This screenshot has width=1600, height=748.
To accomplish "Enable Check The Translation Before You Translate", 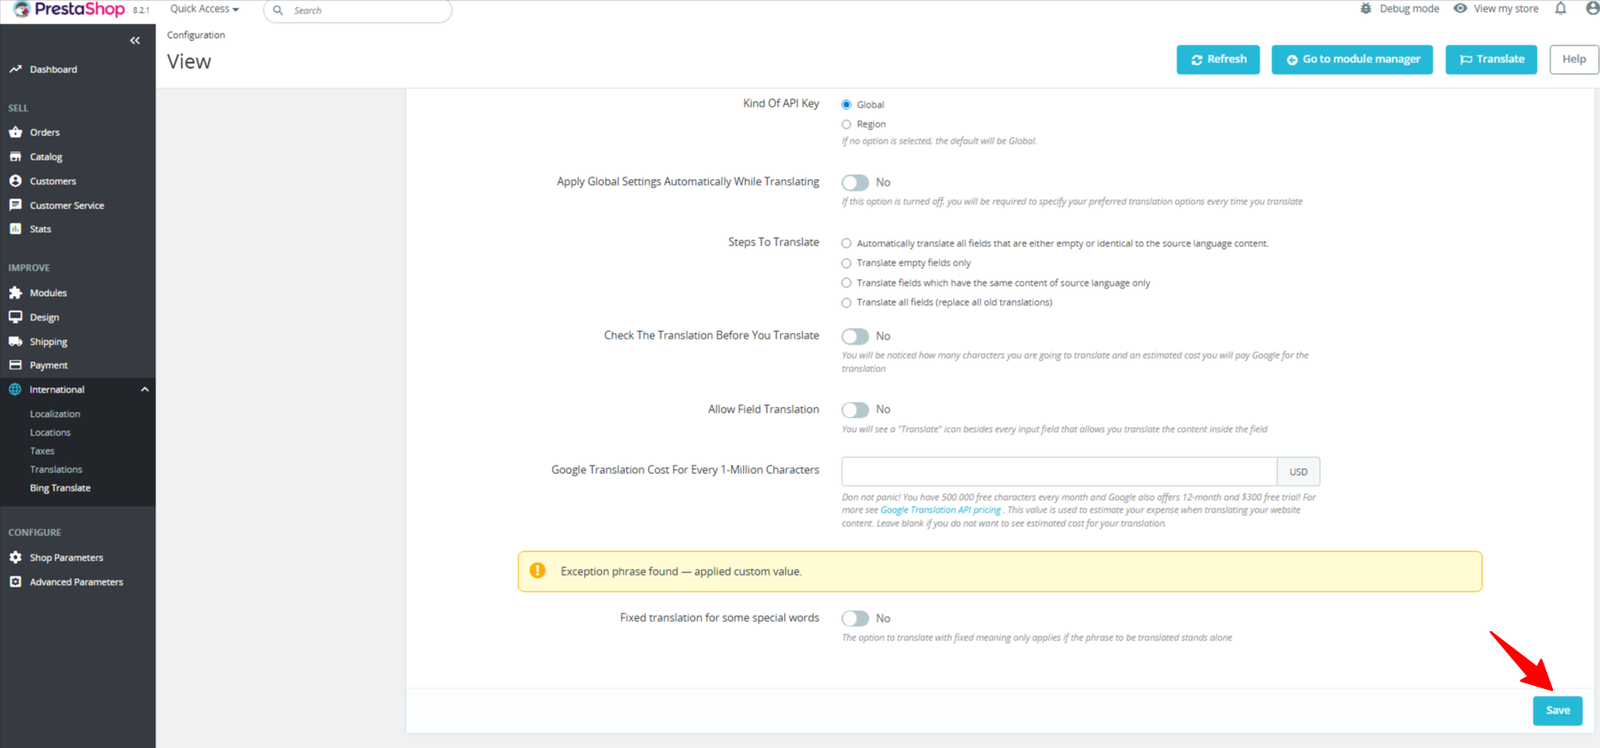I will coord(855,337).
